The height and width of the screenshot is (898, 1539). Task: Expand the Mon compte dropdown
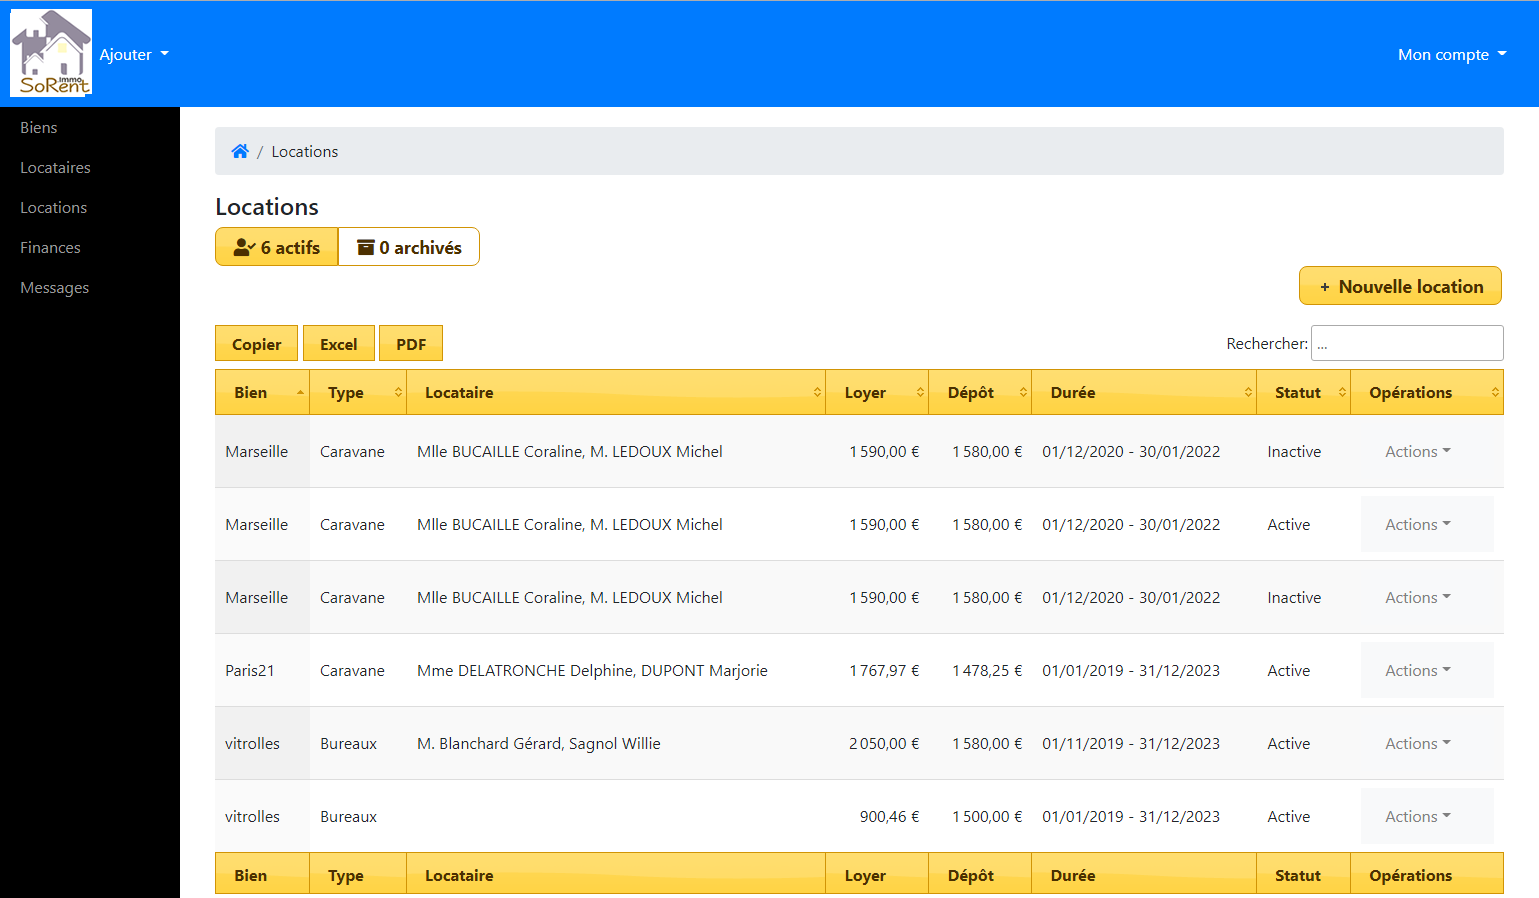pos(1451,54)
